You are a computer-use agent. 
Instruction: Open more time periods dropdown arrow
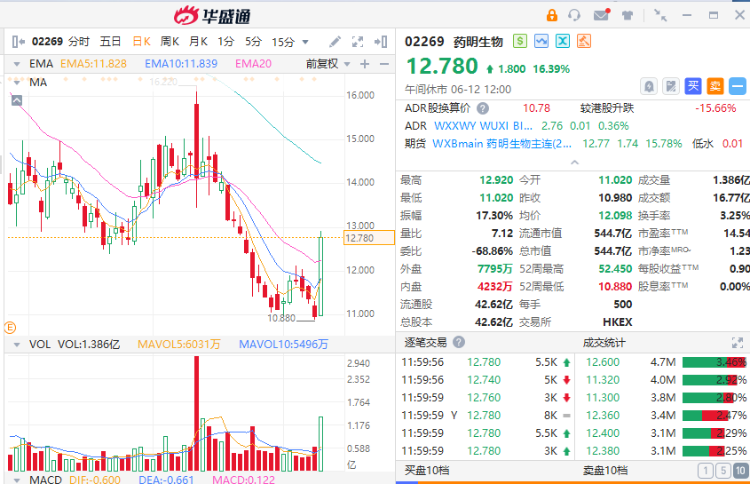tap(305, 42)
